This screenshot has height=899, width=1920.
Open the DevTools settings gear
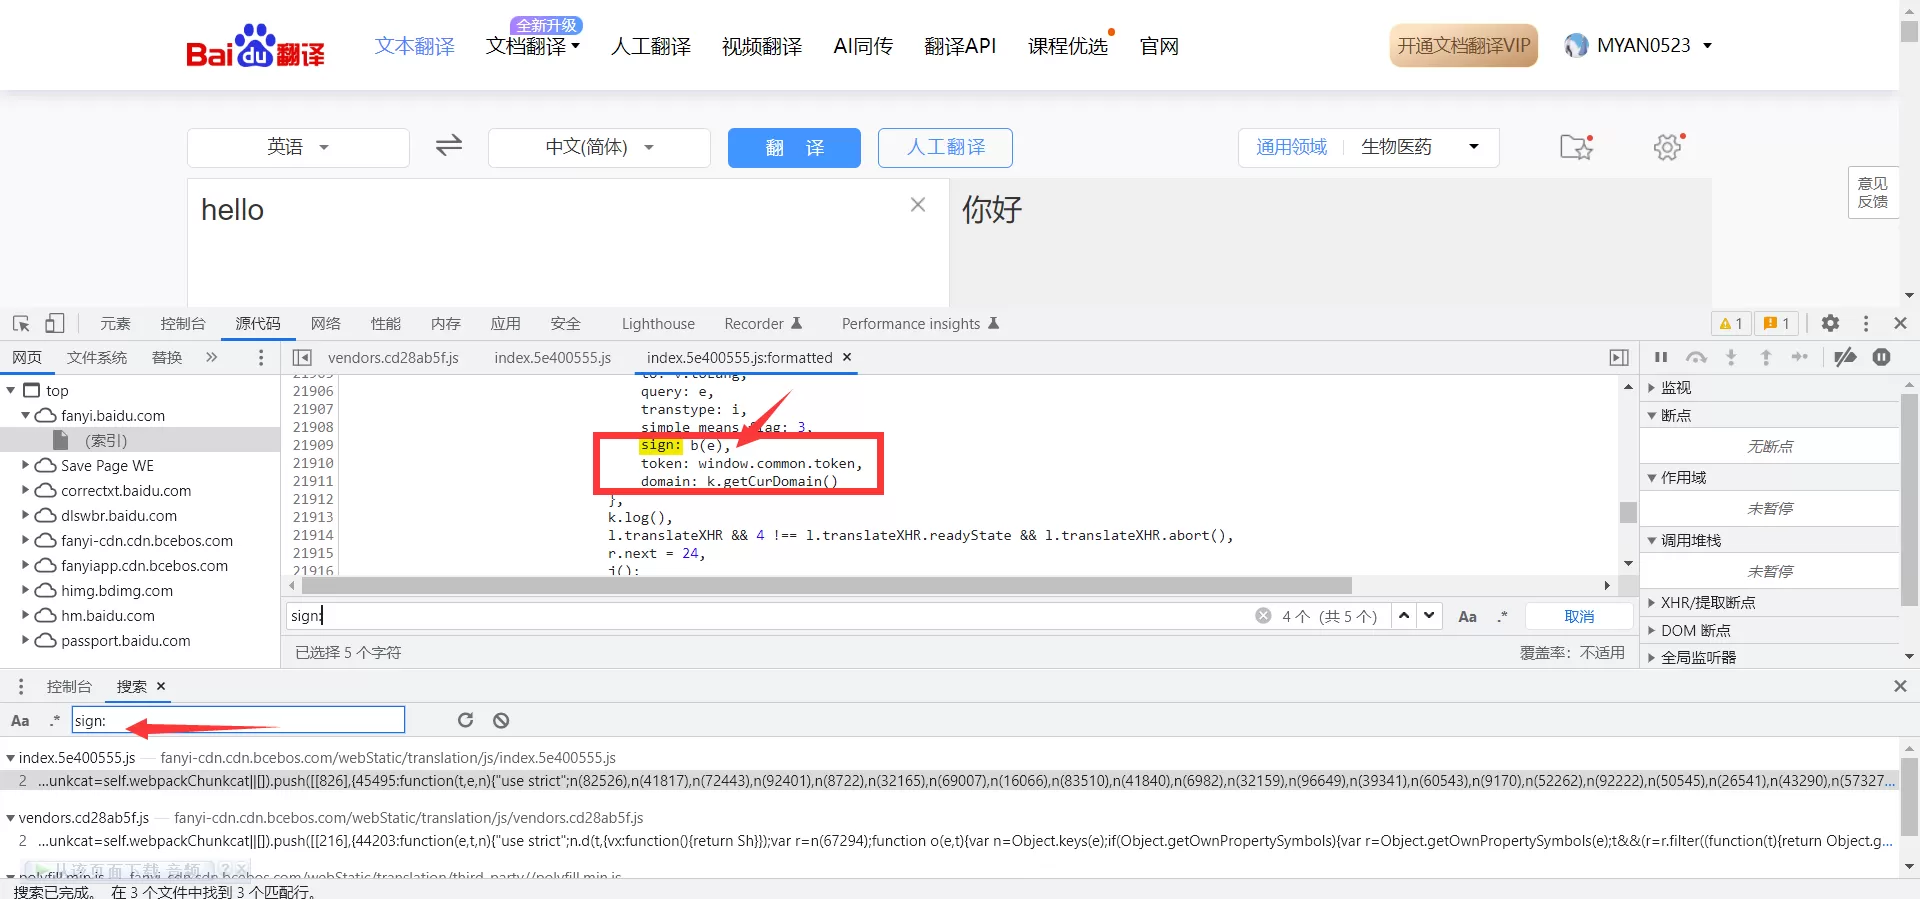(x=1830, y=323)
